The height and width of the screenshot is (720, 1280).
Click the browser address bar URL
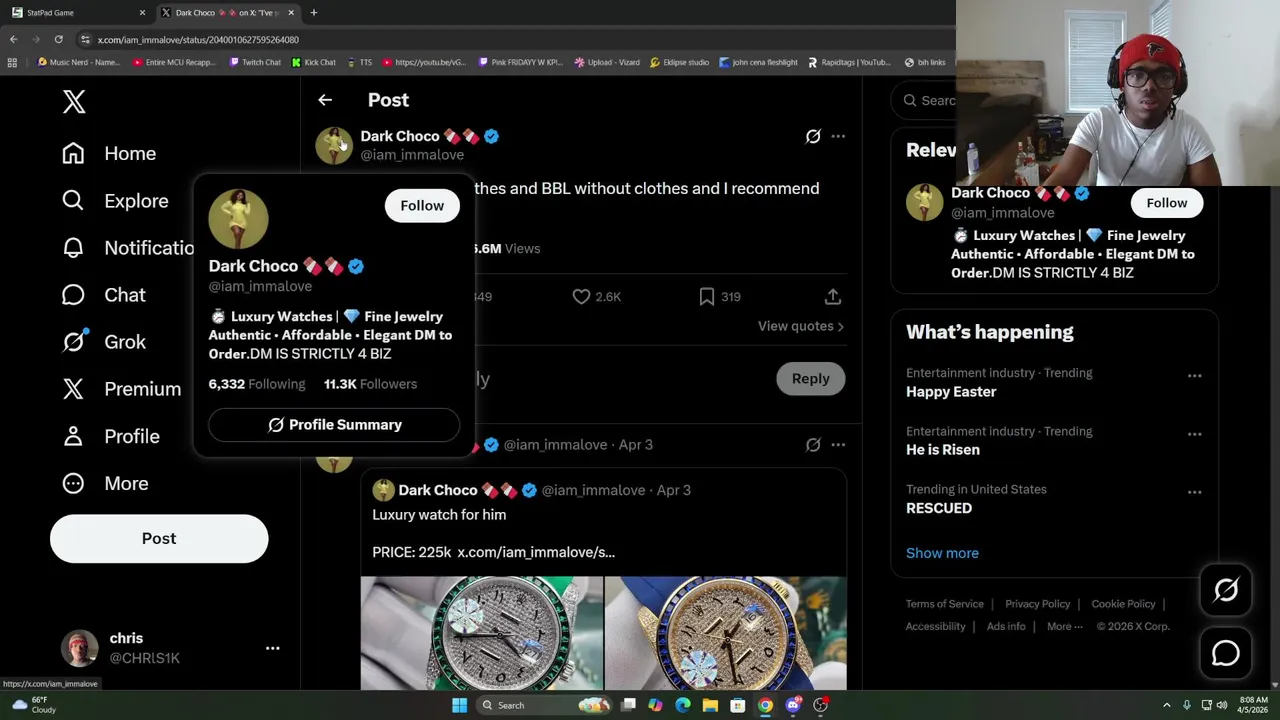click(x=198, y=39)
